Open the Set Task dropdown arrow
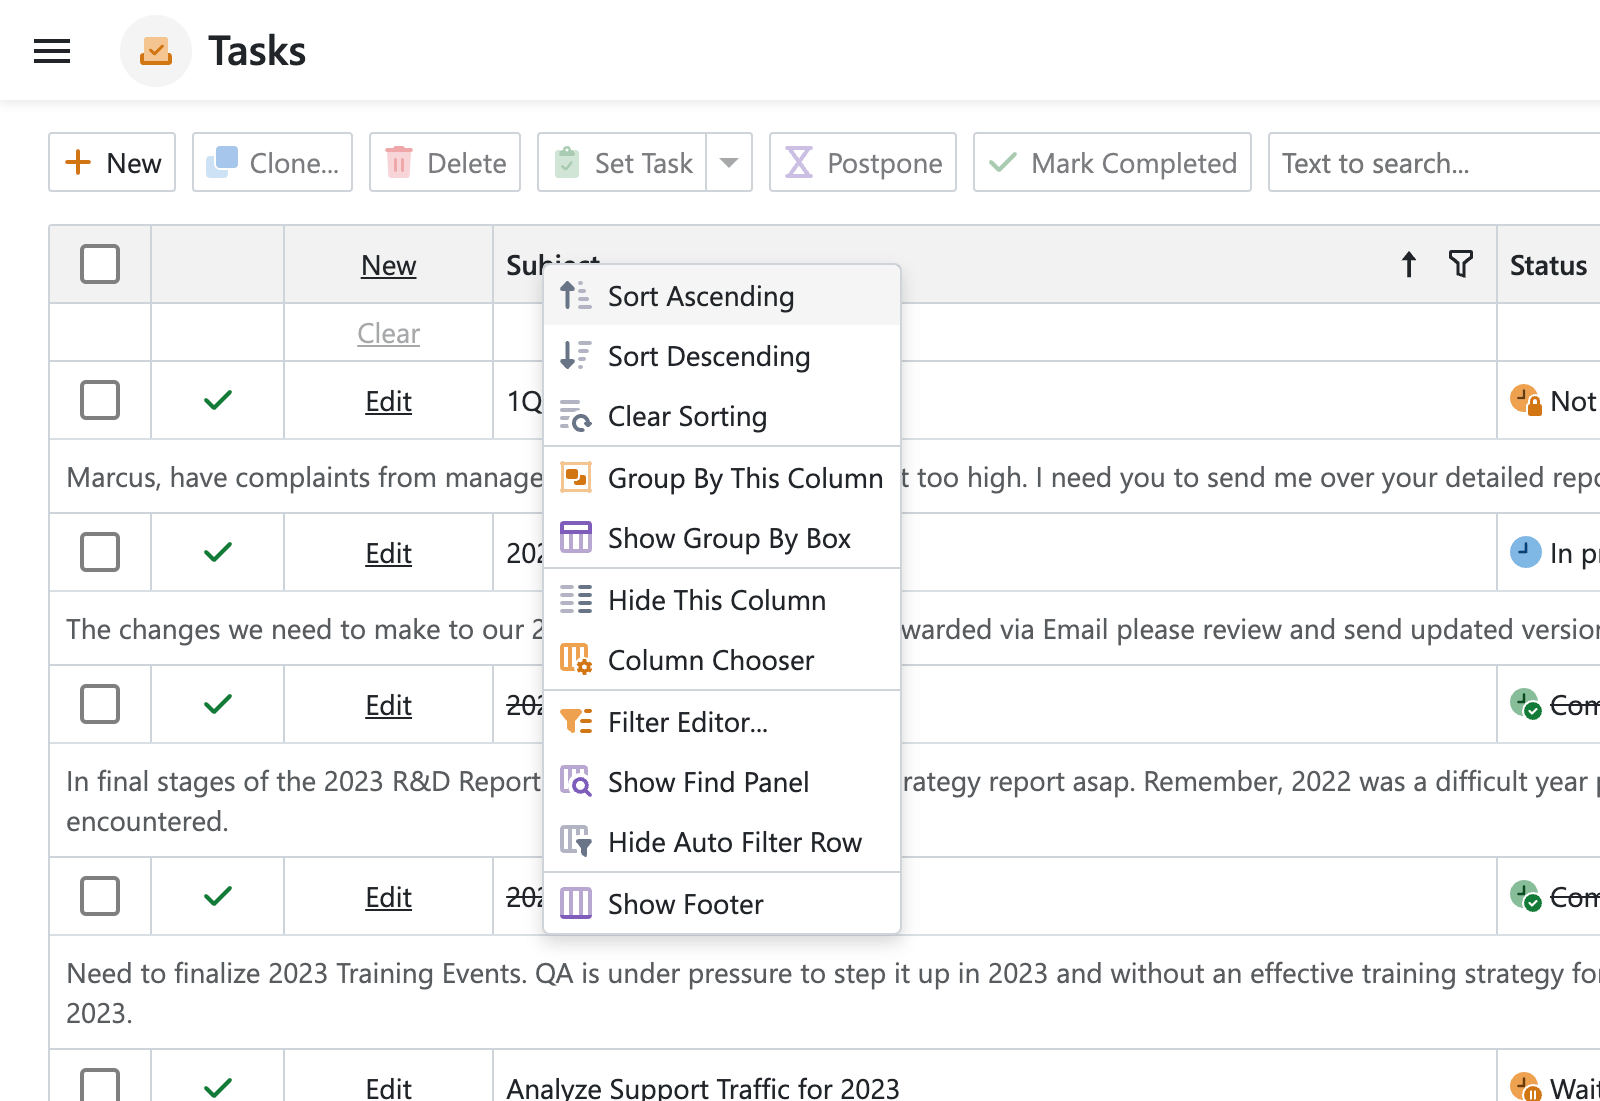 point(730,162)
